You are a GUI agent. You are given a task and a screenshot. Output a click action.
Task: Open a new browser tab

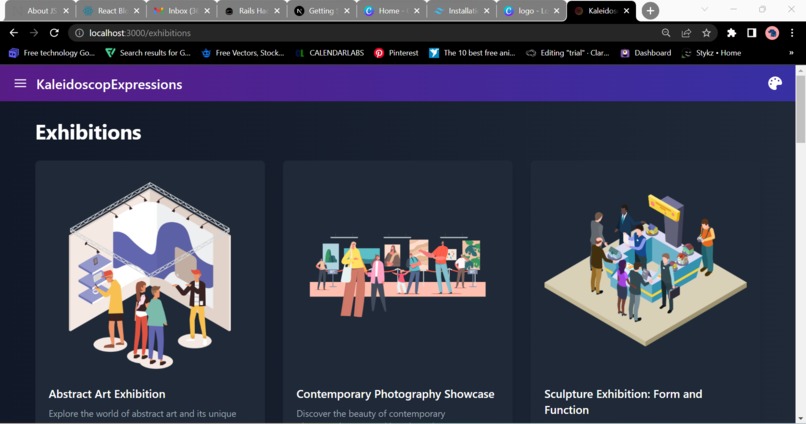tap(650, 11)
